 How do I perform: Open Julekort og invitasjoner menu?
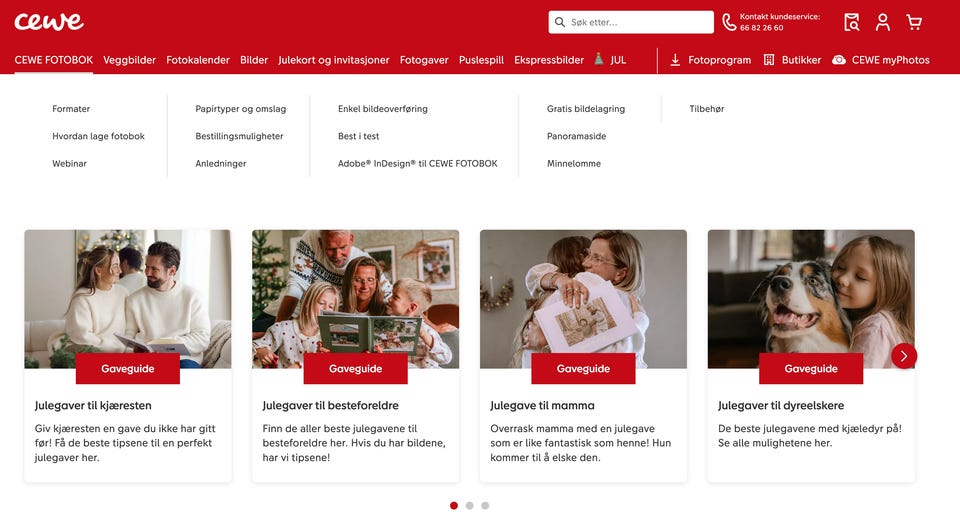[334, 60]
